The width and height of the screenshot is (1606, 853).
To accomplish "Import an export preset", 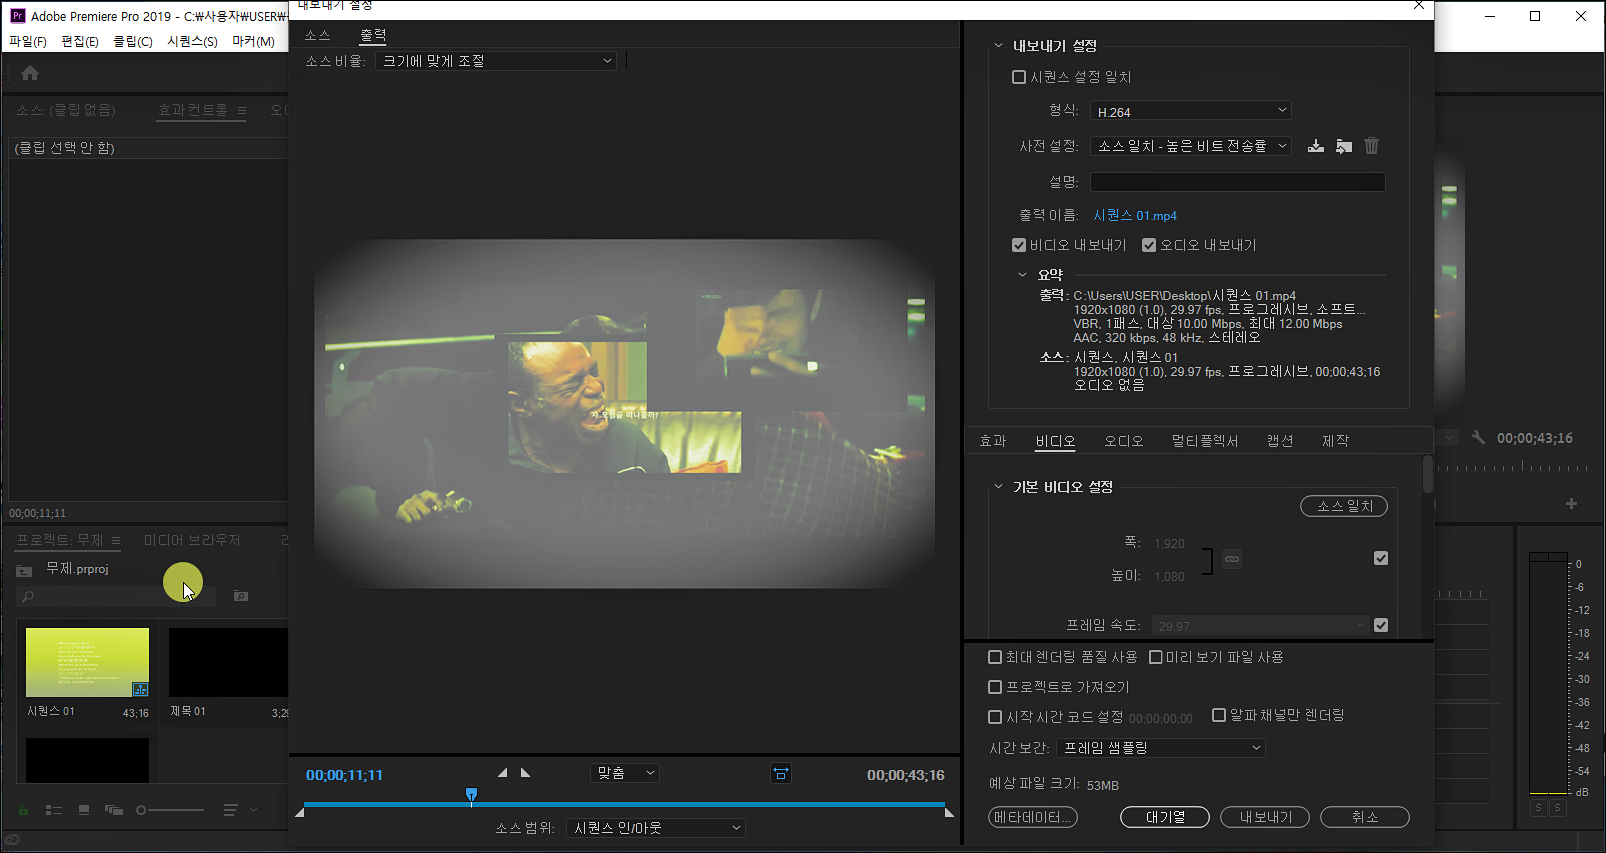I will click(1344, 146).
